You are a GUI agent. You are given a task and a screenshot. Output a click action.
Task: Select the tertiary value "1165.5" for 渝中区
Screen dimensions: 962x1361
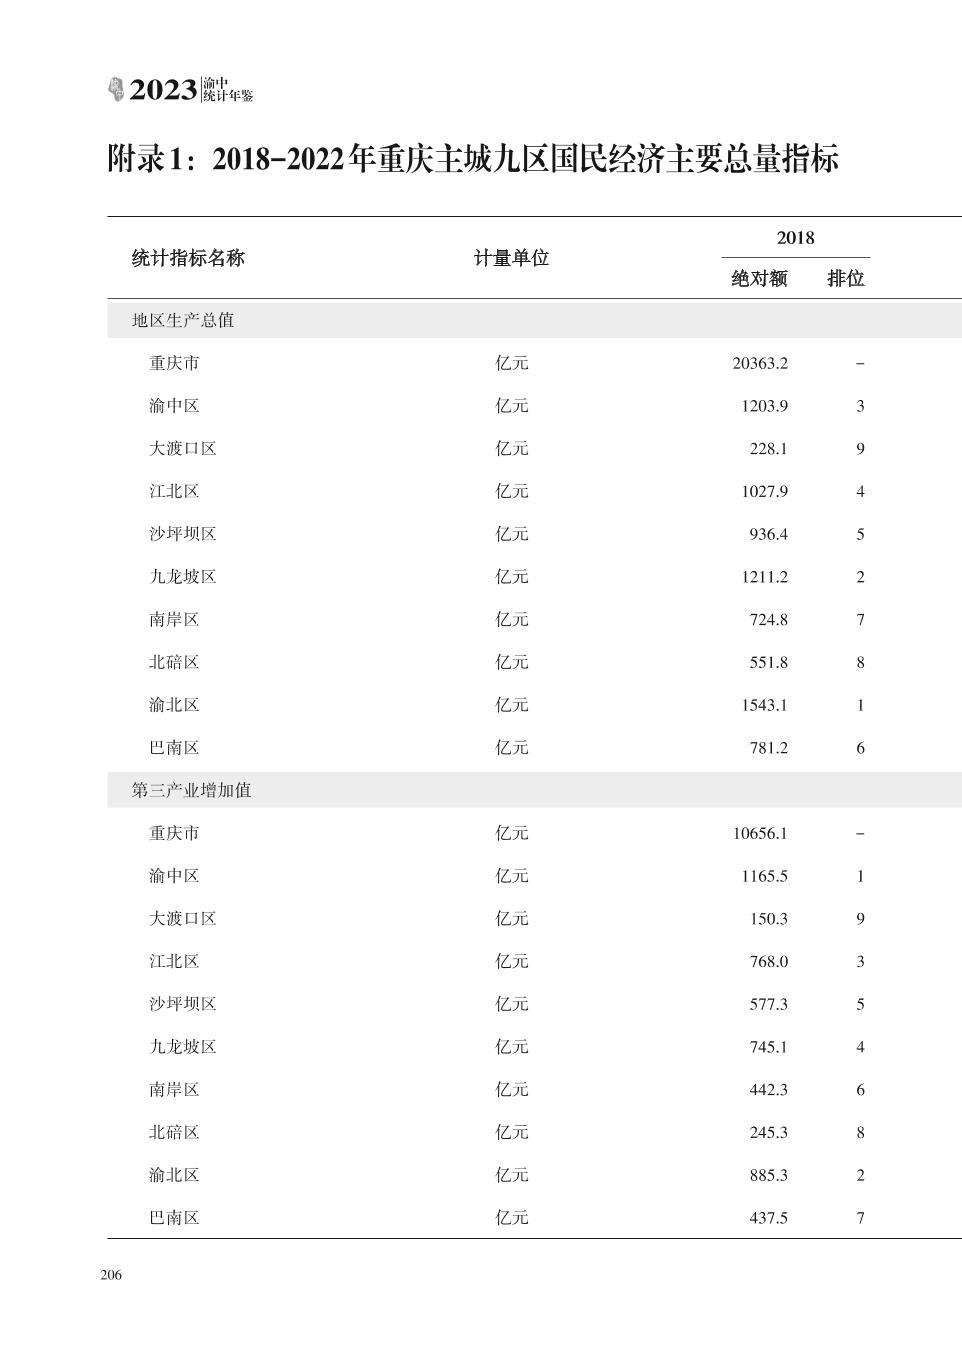point(765,877)
